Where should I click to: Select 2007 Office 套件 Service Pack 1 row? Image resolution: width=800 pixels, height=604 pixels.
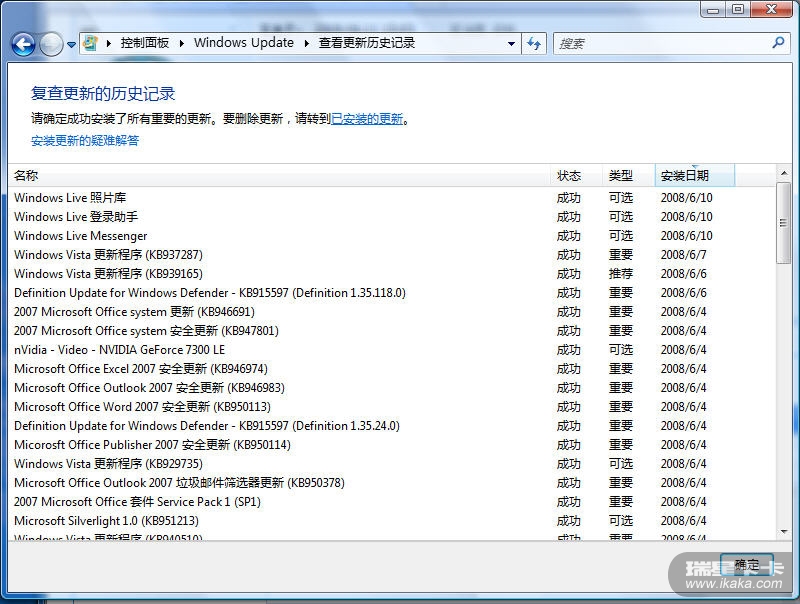(392, 502)
